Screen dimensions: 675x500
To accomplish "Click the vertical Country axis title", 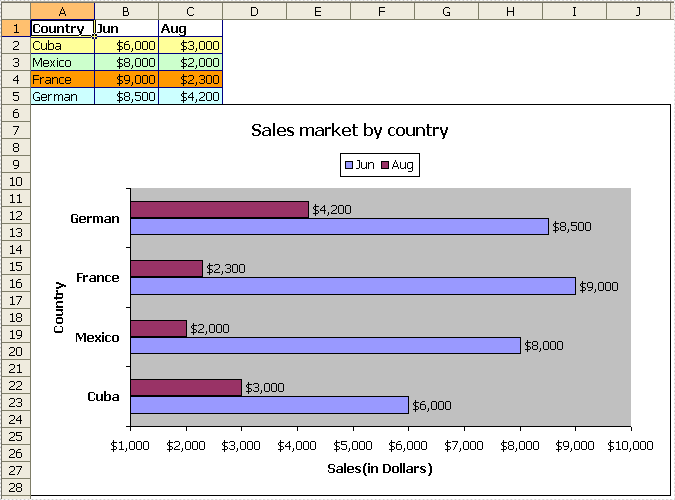I will (x=59, y=307).
